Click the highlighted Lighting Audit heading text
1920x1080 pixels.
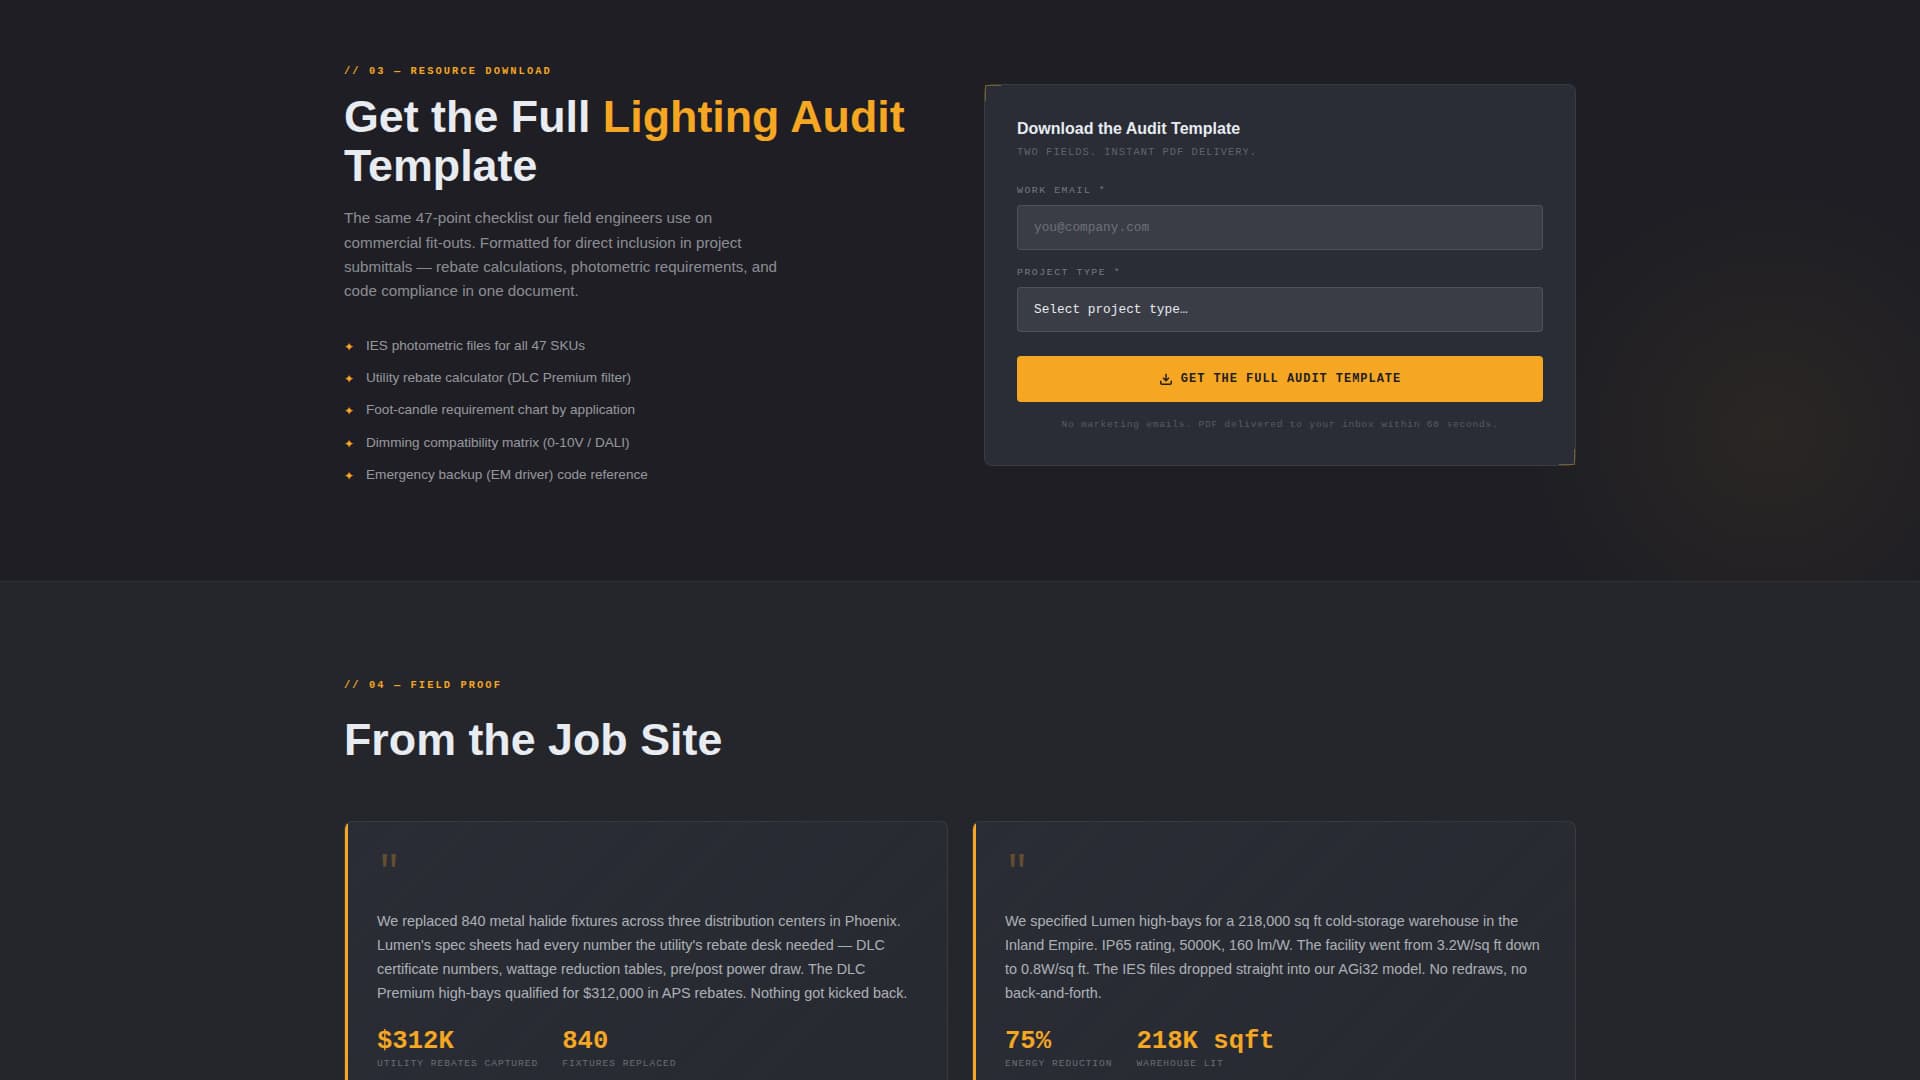point(752,117)
